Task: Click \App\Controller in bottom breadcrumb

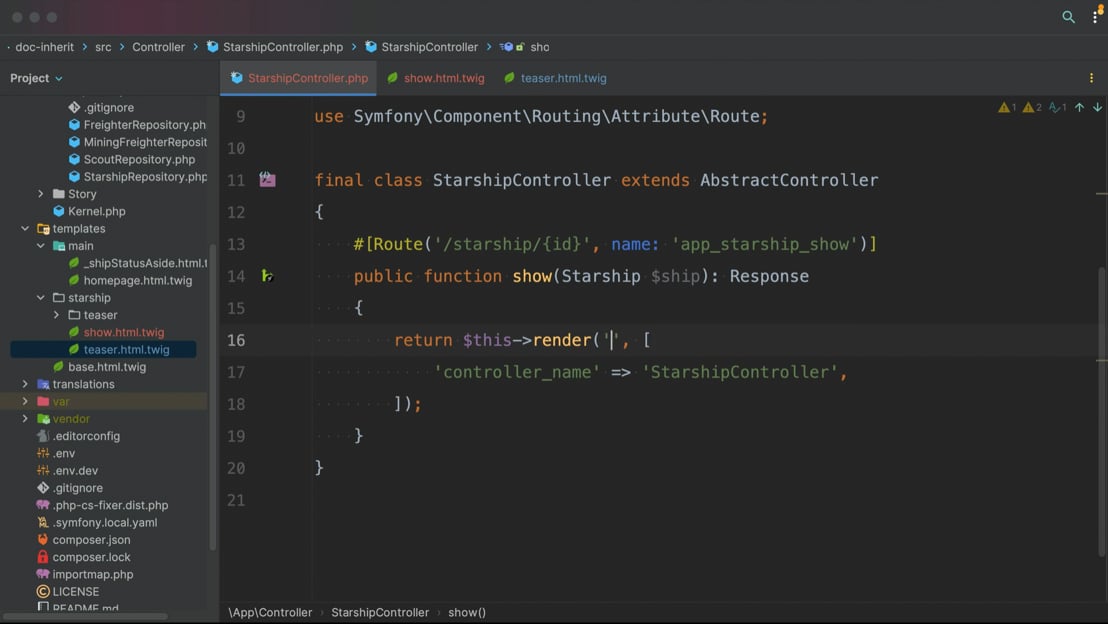Action: click(270, 613)
